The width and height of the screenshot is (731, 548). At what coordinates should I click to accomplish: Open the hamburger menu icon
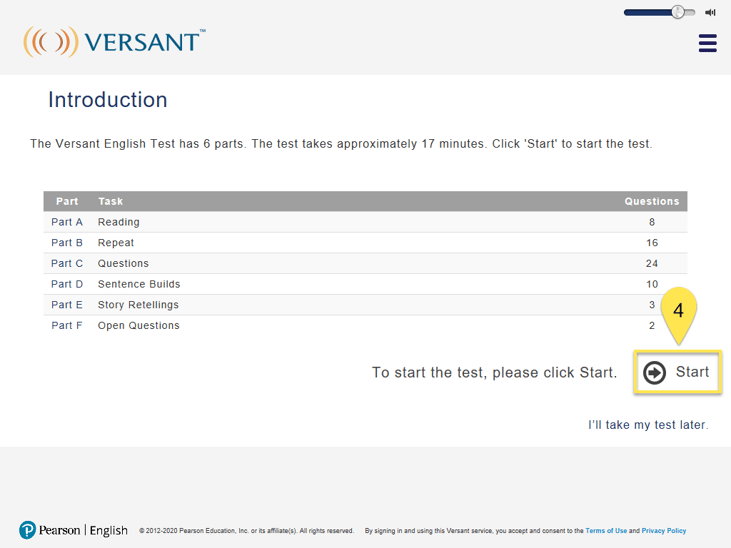tap(707, 43)
